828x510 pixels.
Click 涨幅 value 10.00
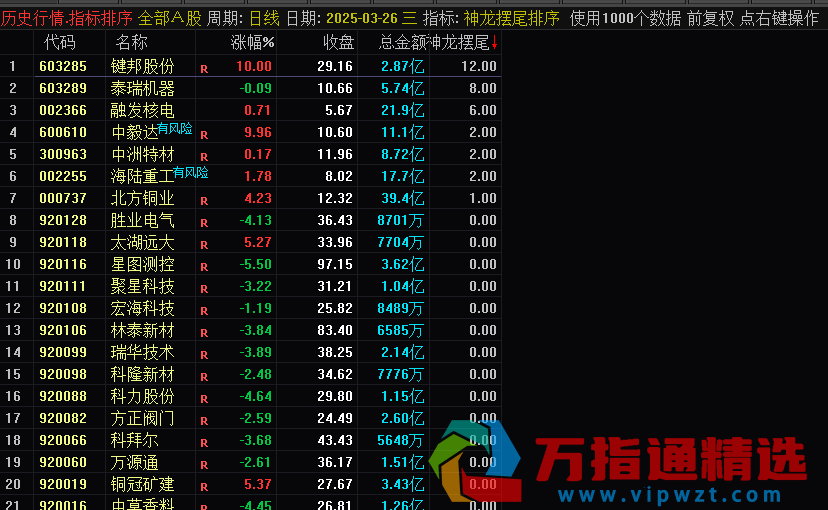(x=253, y=66)
